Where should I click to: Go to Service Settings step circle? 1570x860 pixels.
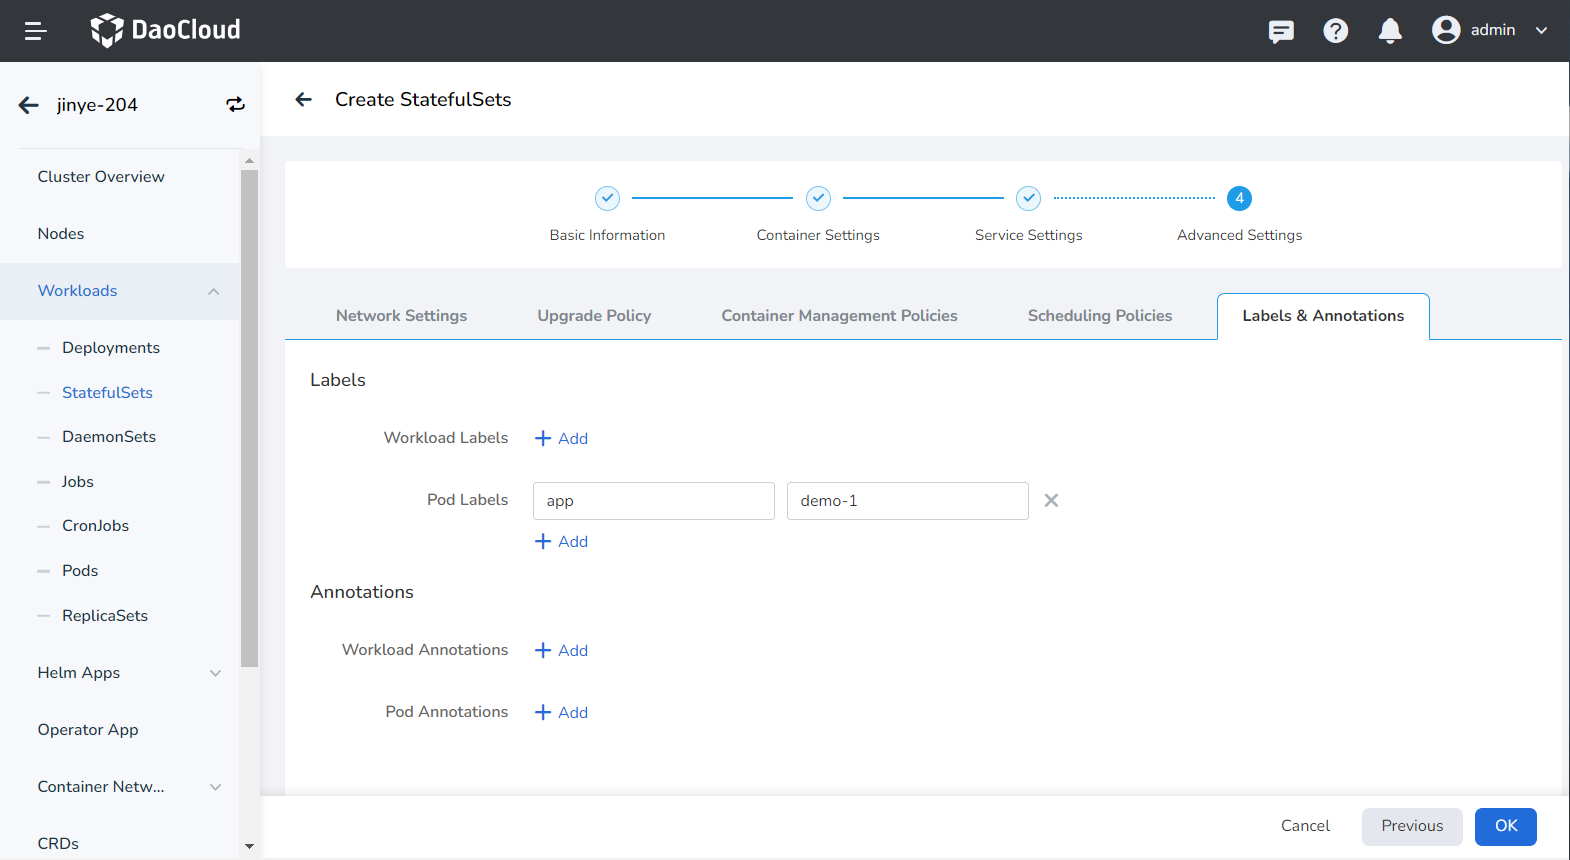(x=1028, y=198)
